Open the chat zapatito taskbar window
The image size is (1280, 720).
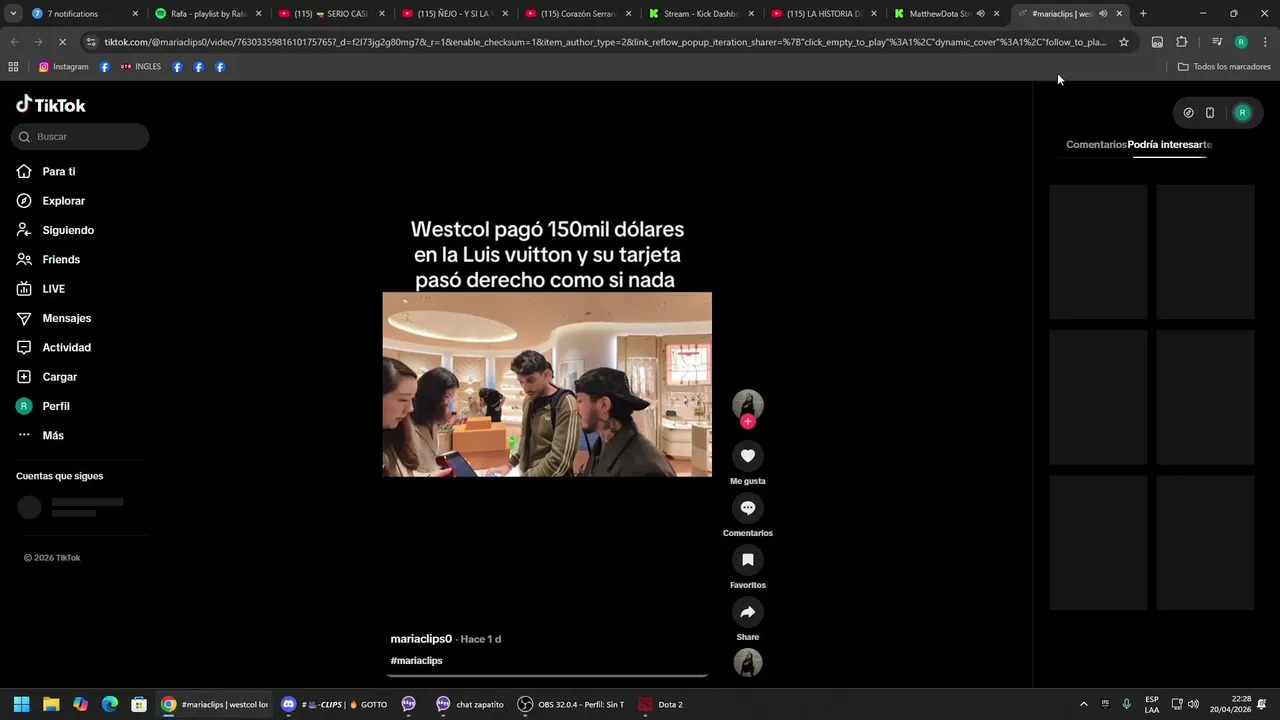click(469, 705)
